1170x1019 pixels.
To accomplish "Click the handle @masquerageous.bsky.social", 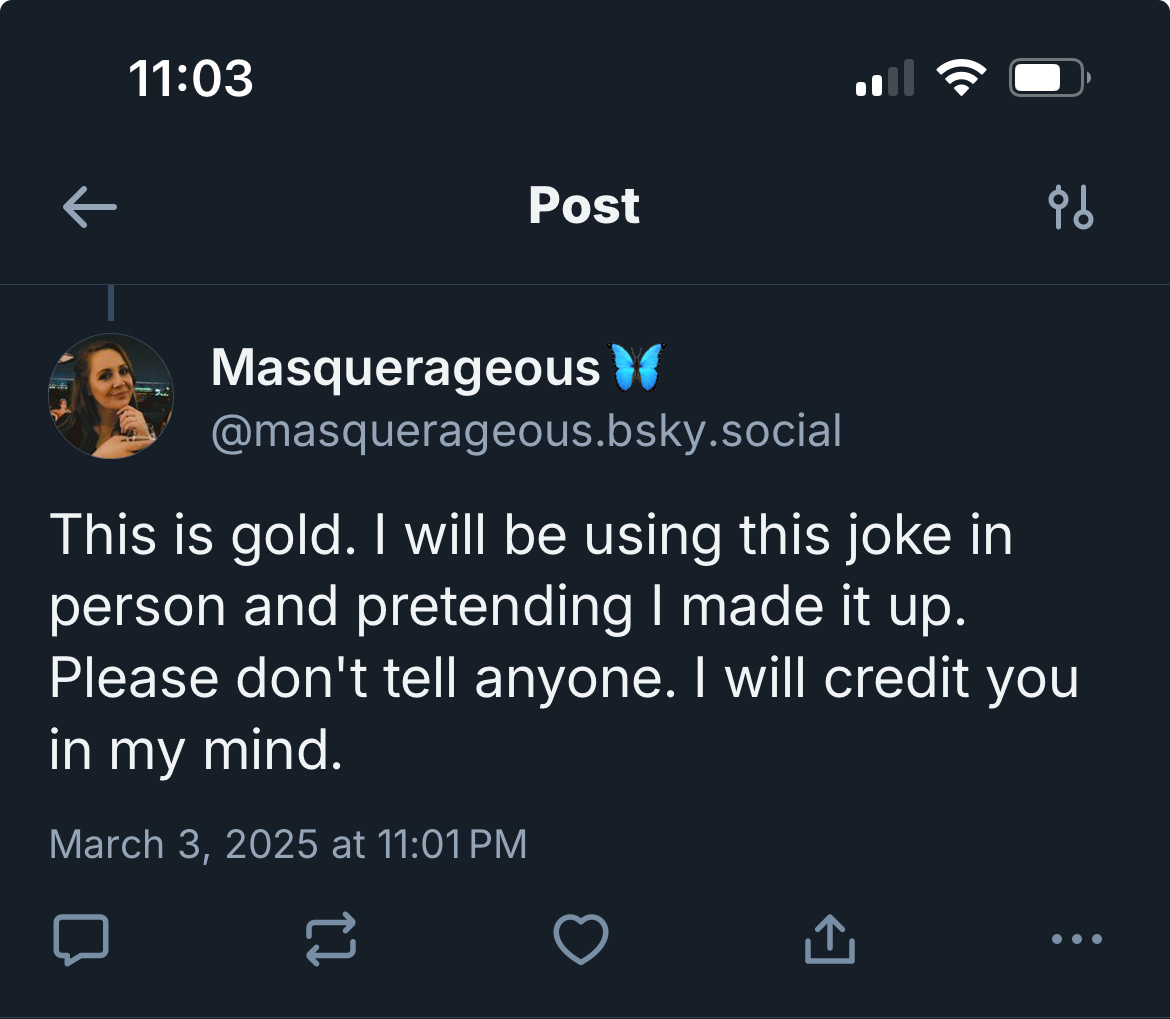I will [526, 431].
